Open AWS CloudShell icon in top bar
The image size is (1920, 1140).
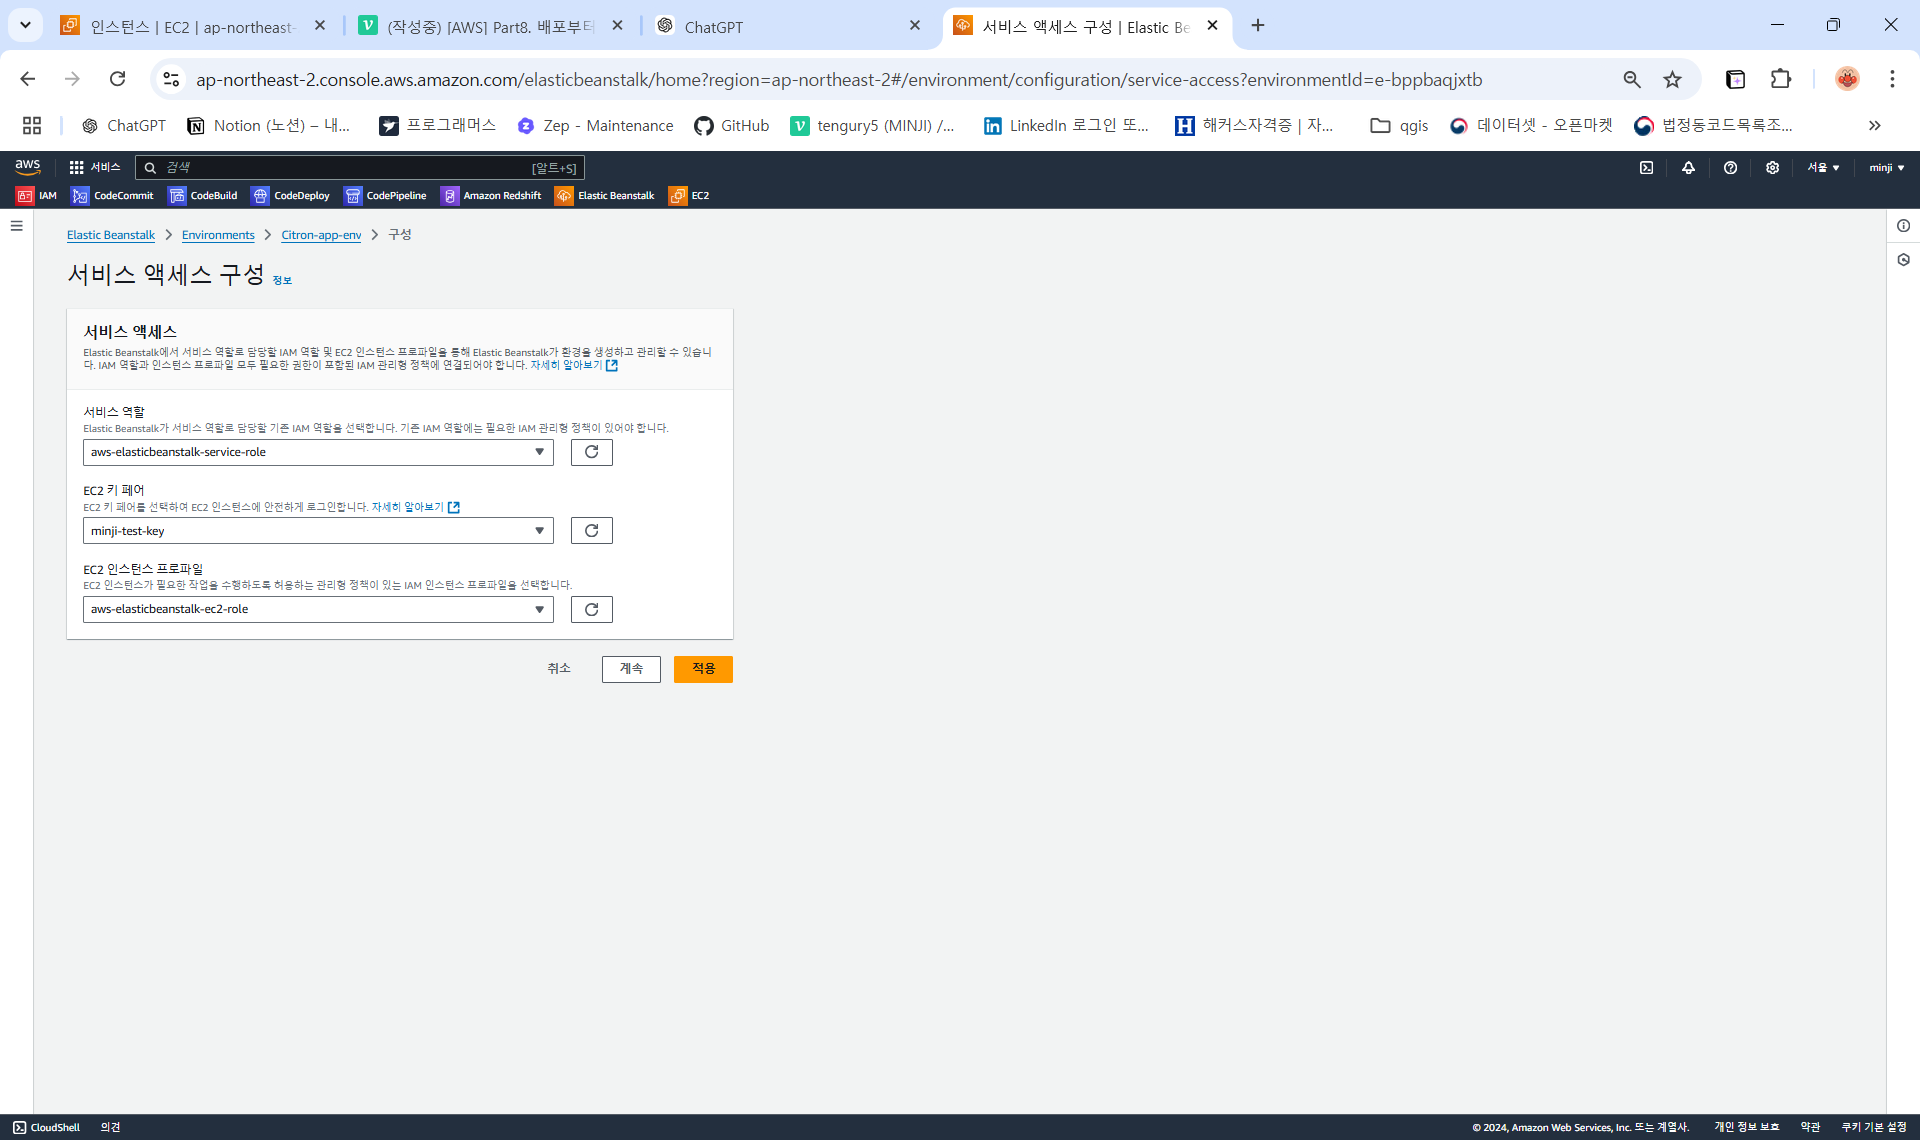pyautogui.click(x=1646, y=168)
